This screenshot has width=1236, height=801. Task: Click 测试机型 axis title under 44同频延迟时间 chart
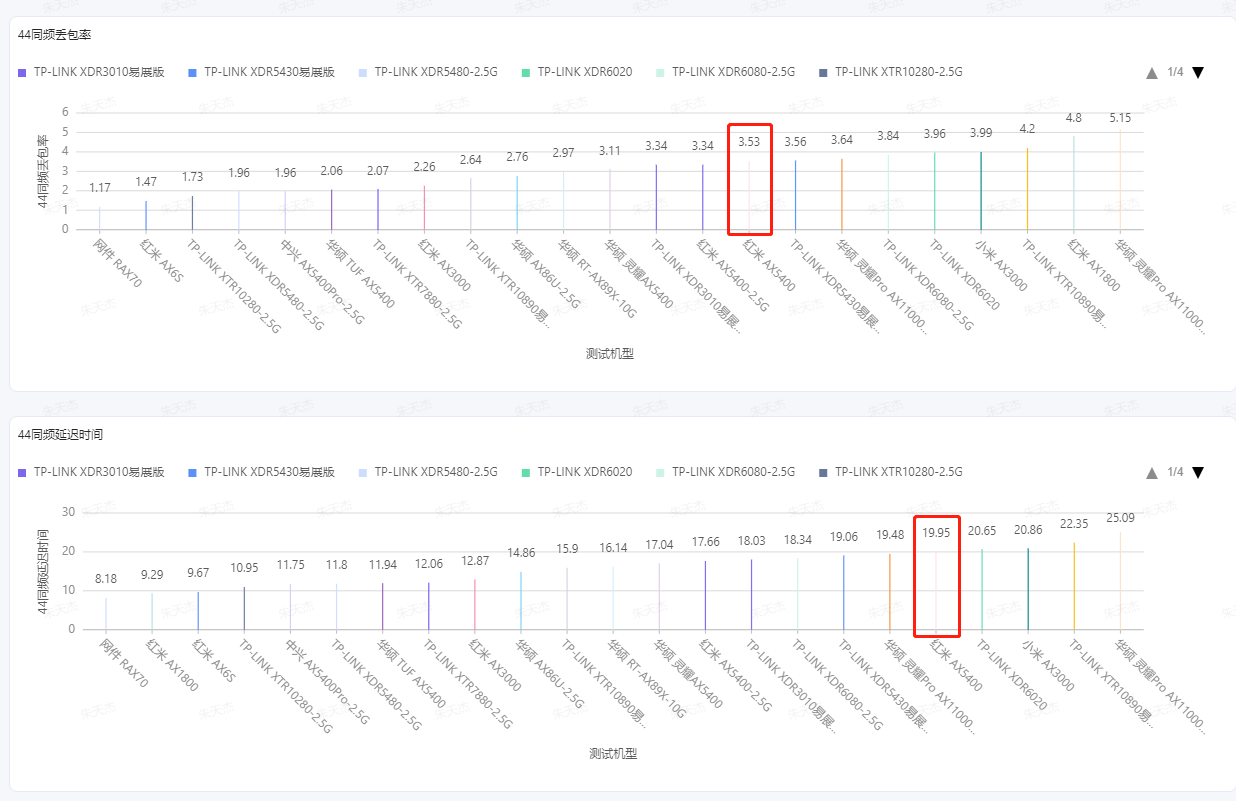tap(613, 753)
